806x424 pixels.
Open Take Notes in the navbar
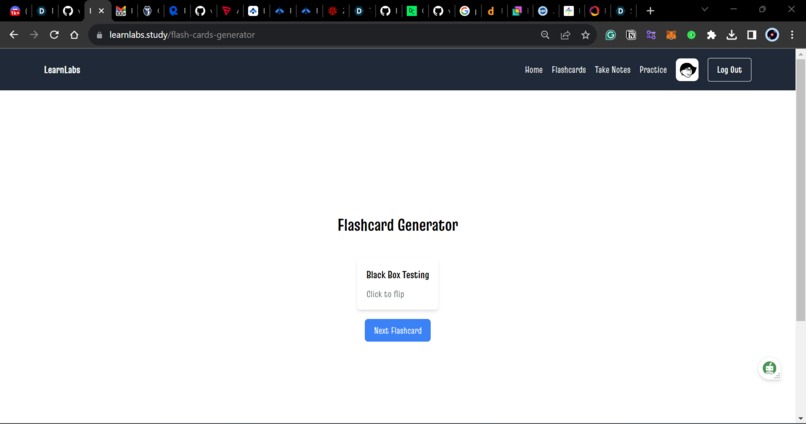click(612, 70)
